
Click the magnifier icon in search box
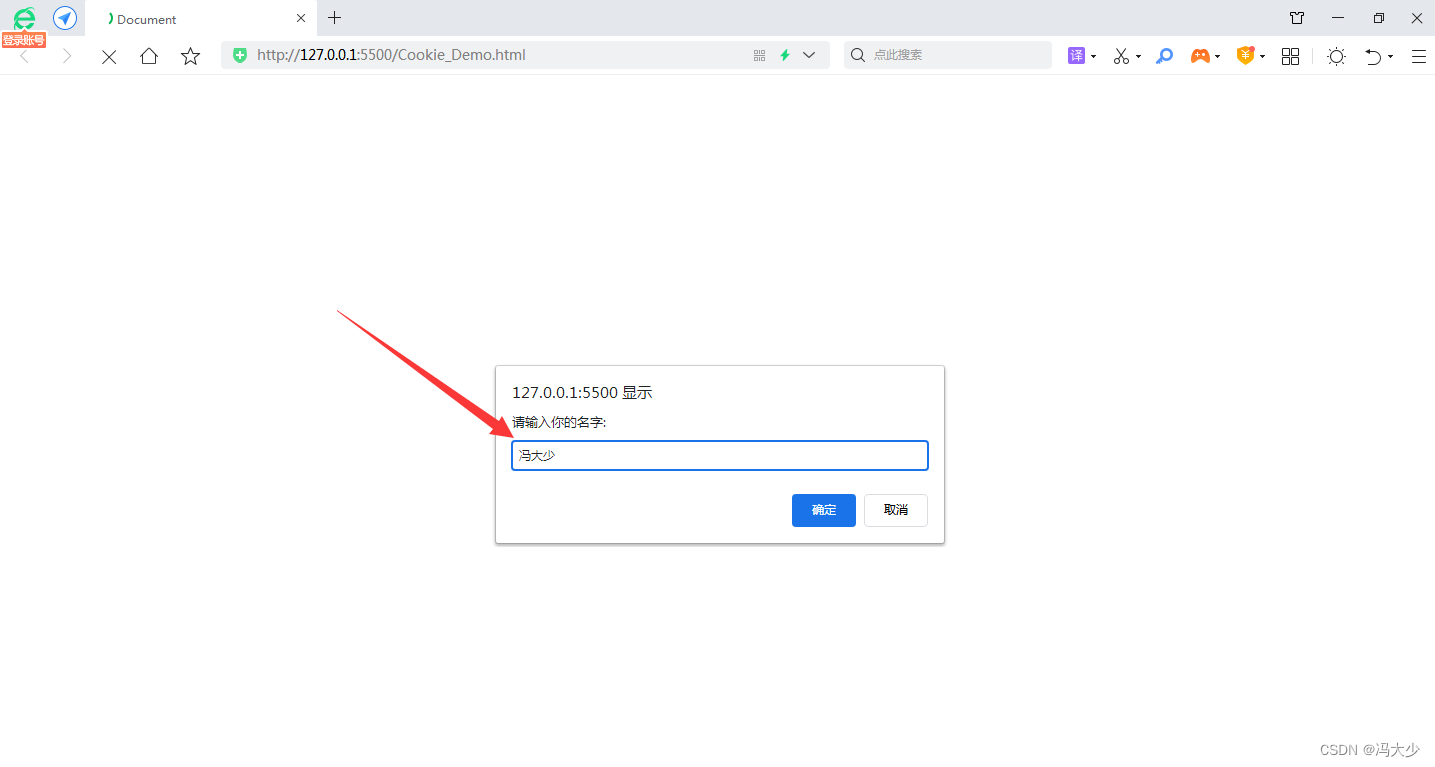[857, 55]
